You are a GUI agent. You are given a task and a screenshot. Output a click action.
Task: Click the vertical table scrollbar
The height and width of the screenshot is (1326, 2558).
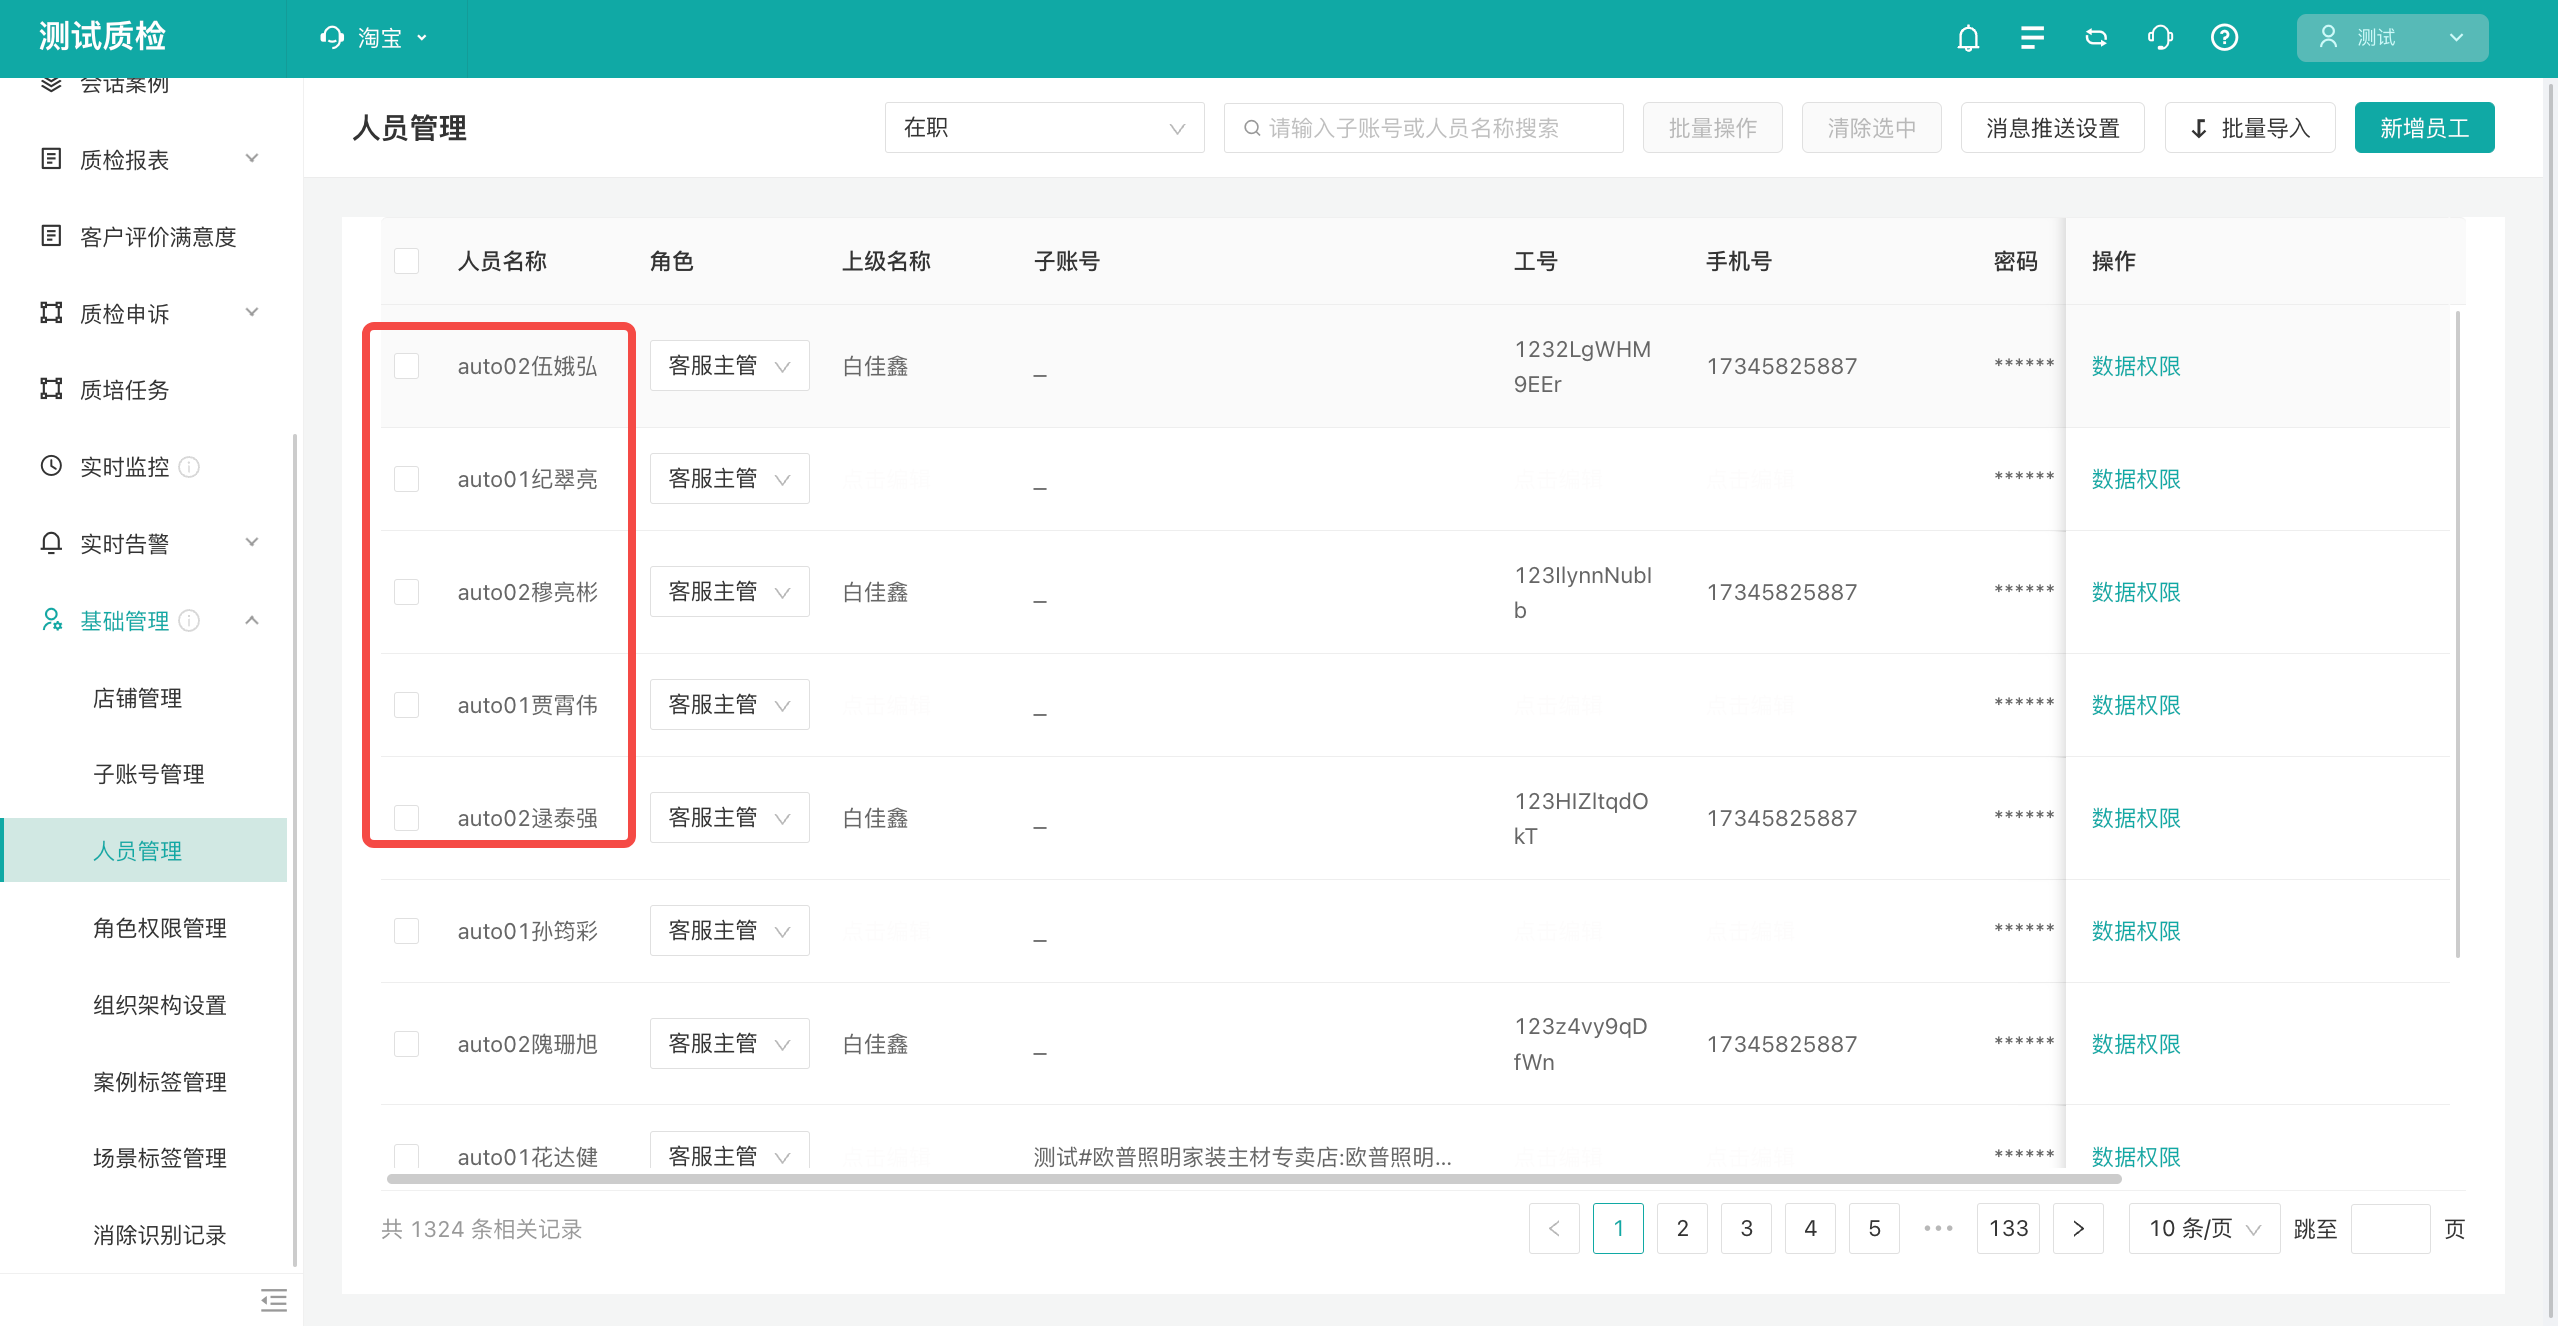click(x=2457, y=634)
